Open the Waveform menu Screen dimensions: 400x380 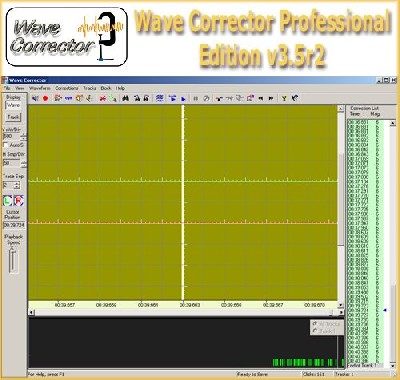[40, 88]
